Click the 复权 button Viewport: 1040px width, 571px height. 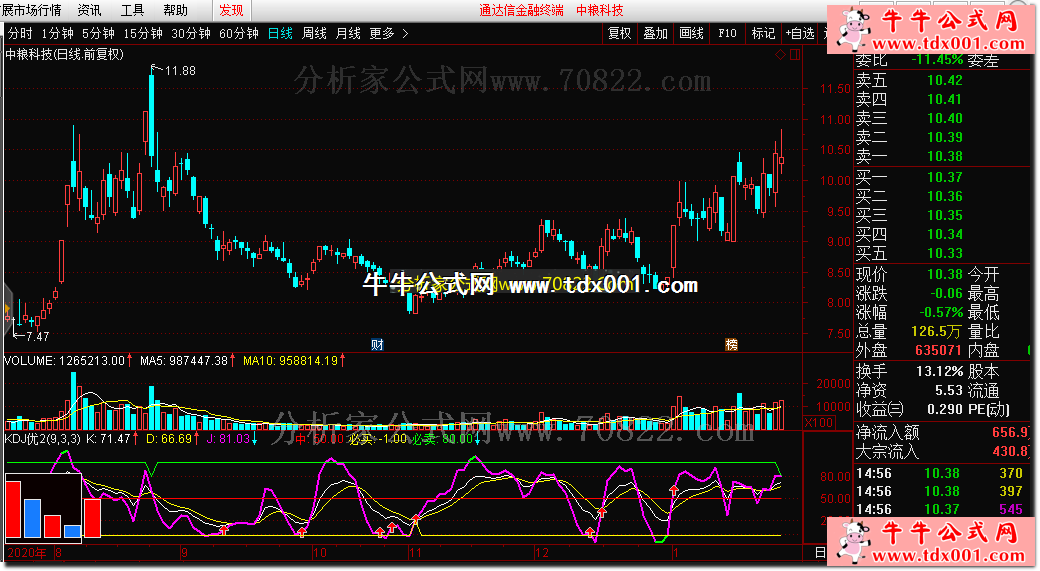pos(619,33)
